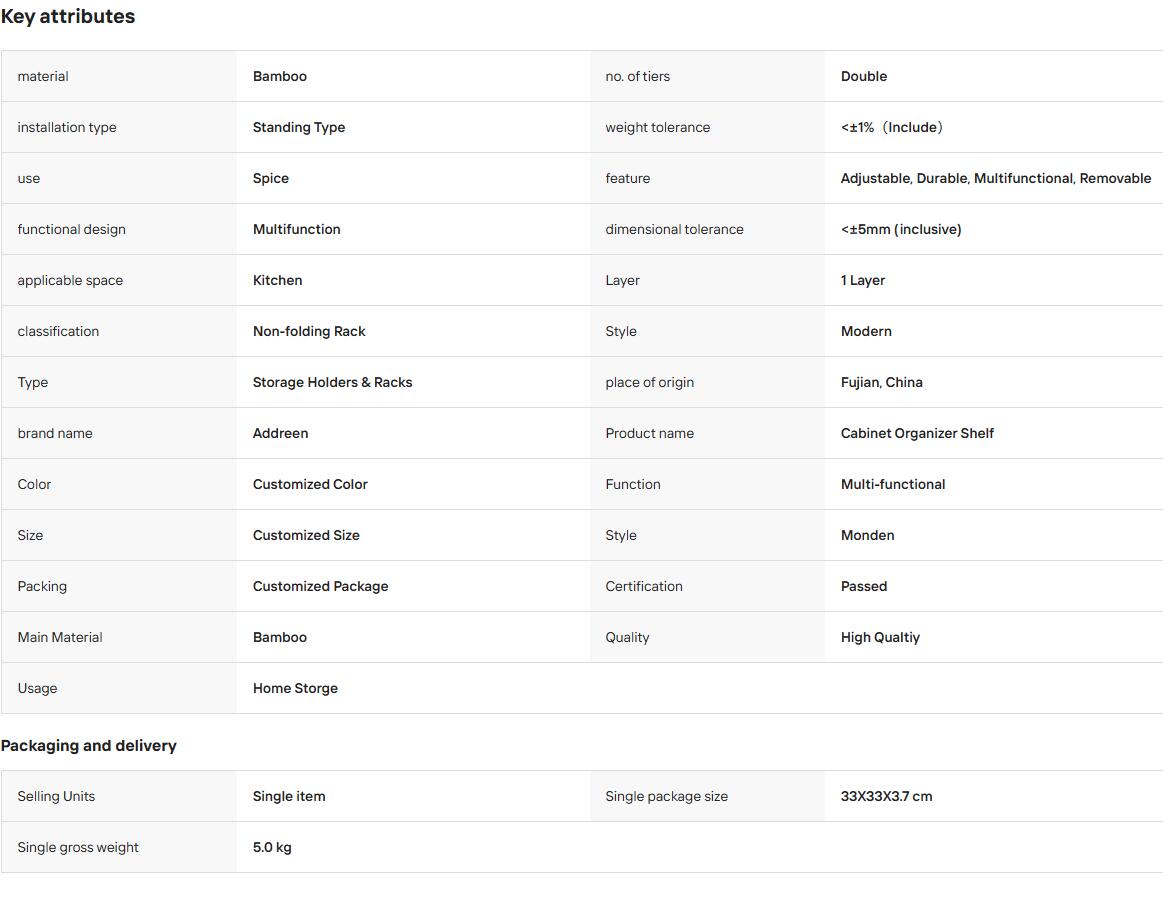Select the Non-folding Rack classification value
The height and width of the screenshot is (899, 1163).
click(x=309, y=332)
